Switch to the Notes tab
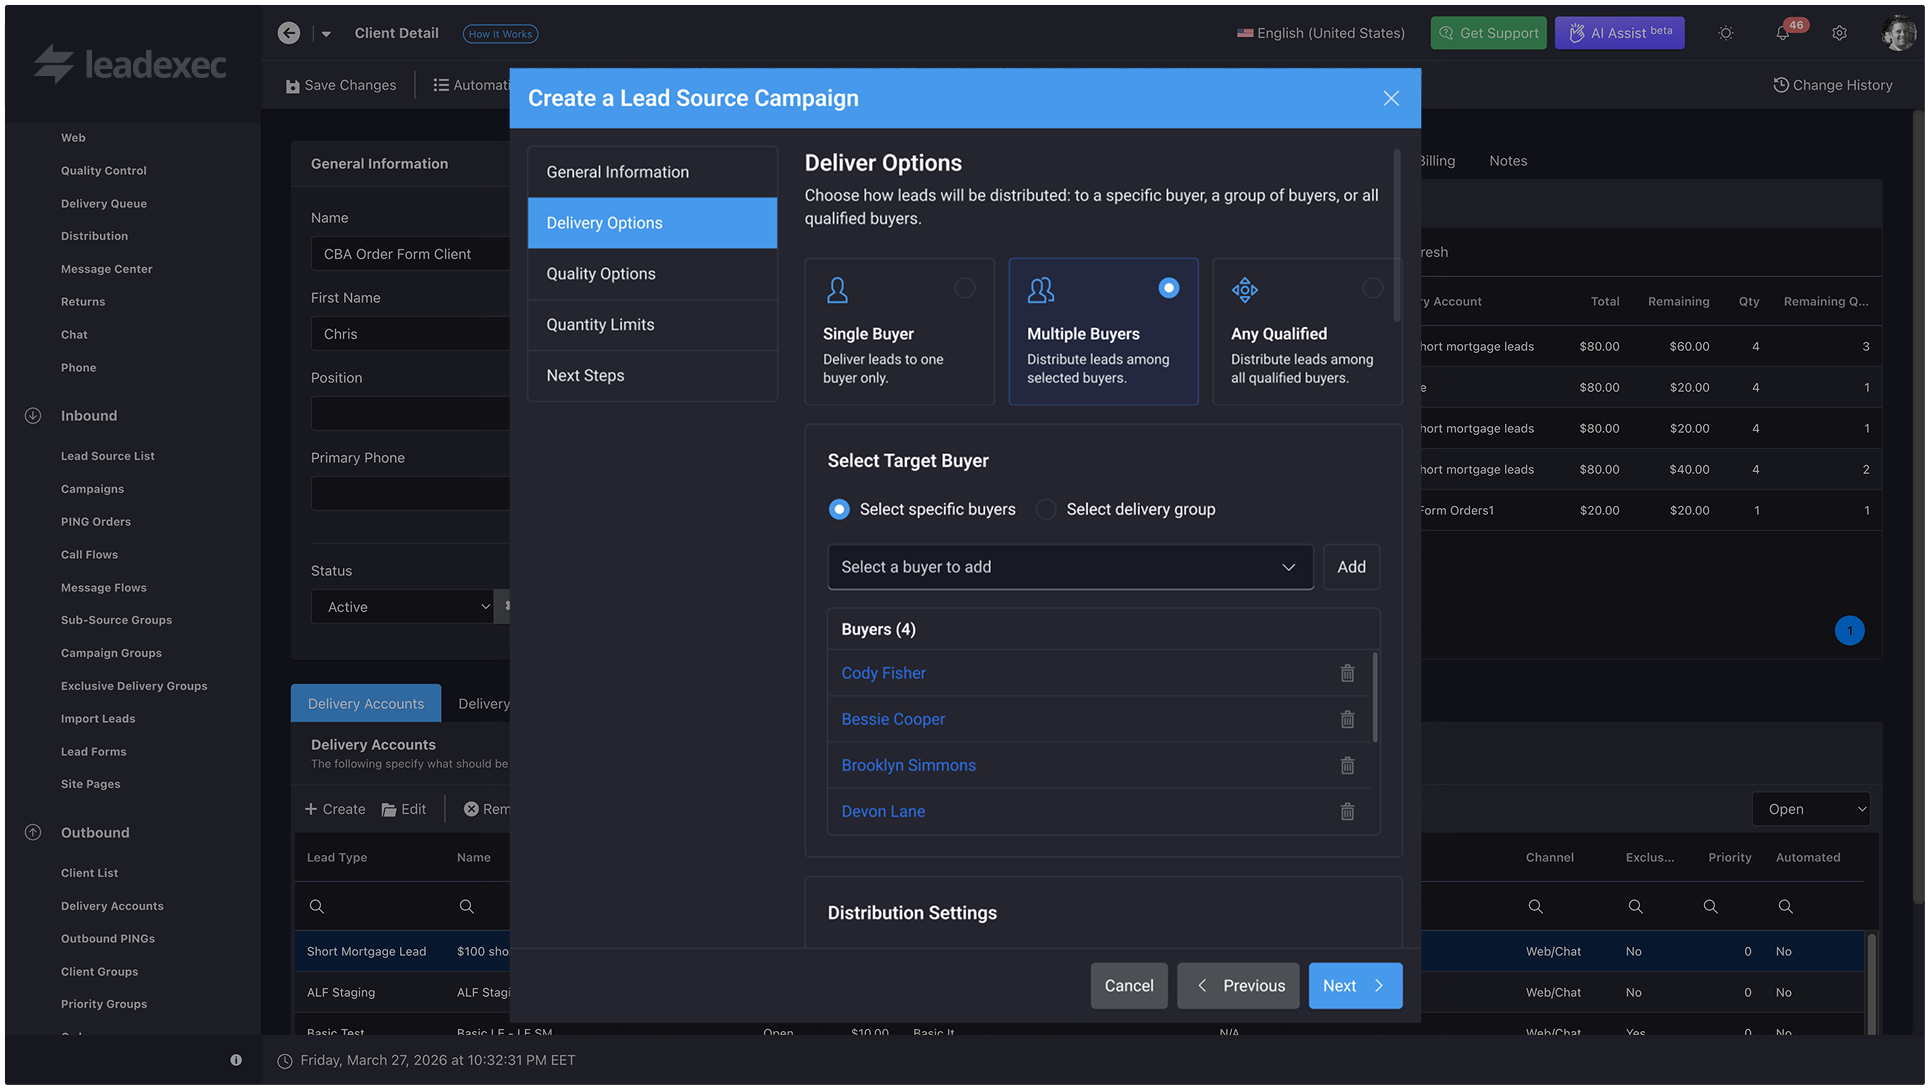The width and height of the screenshot is (1930, 1090). [1508, 161]
